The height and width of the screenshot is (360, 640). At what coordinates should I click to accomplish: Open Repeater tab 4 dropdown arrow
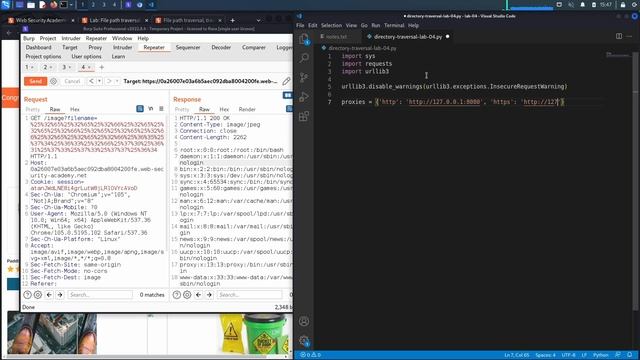[x=89, y=67]
